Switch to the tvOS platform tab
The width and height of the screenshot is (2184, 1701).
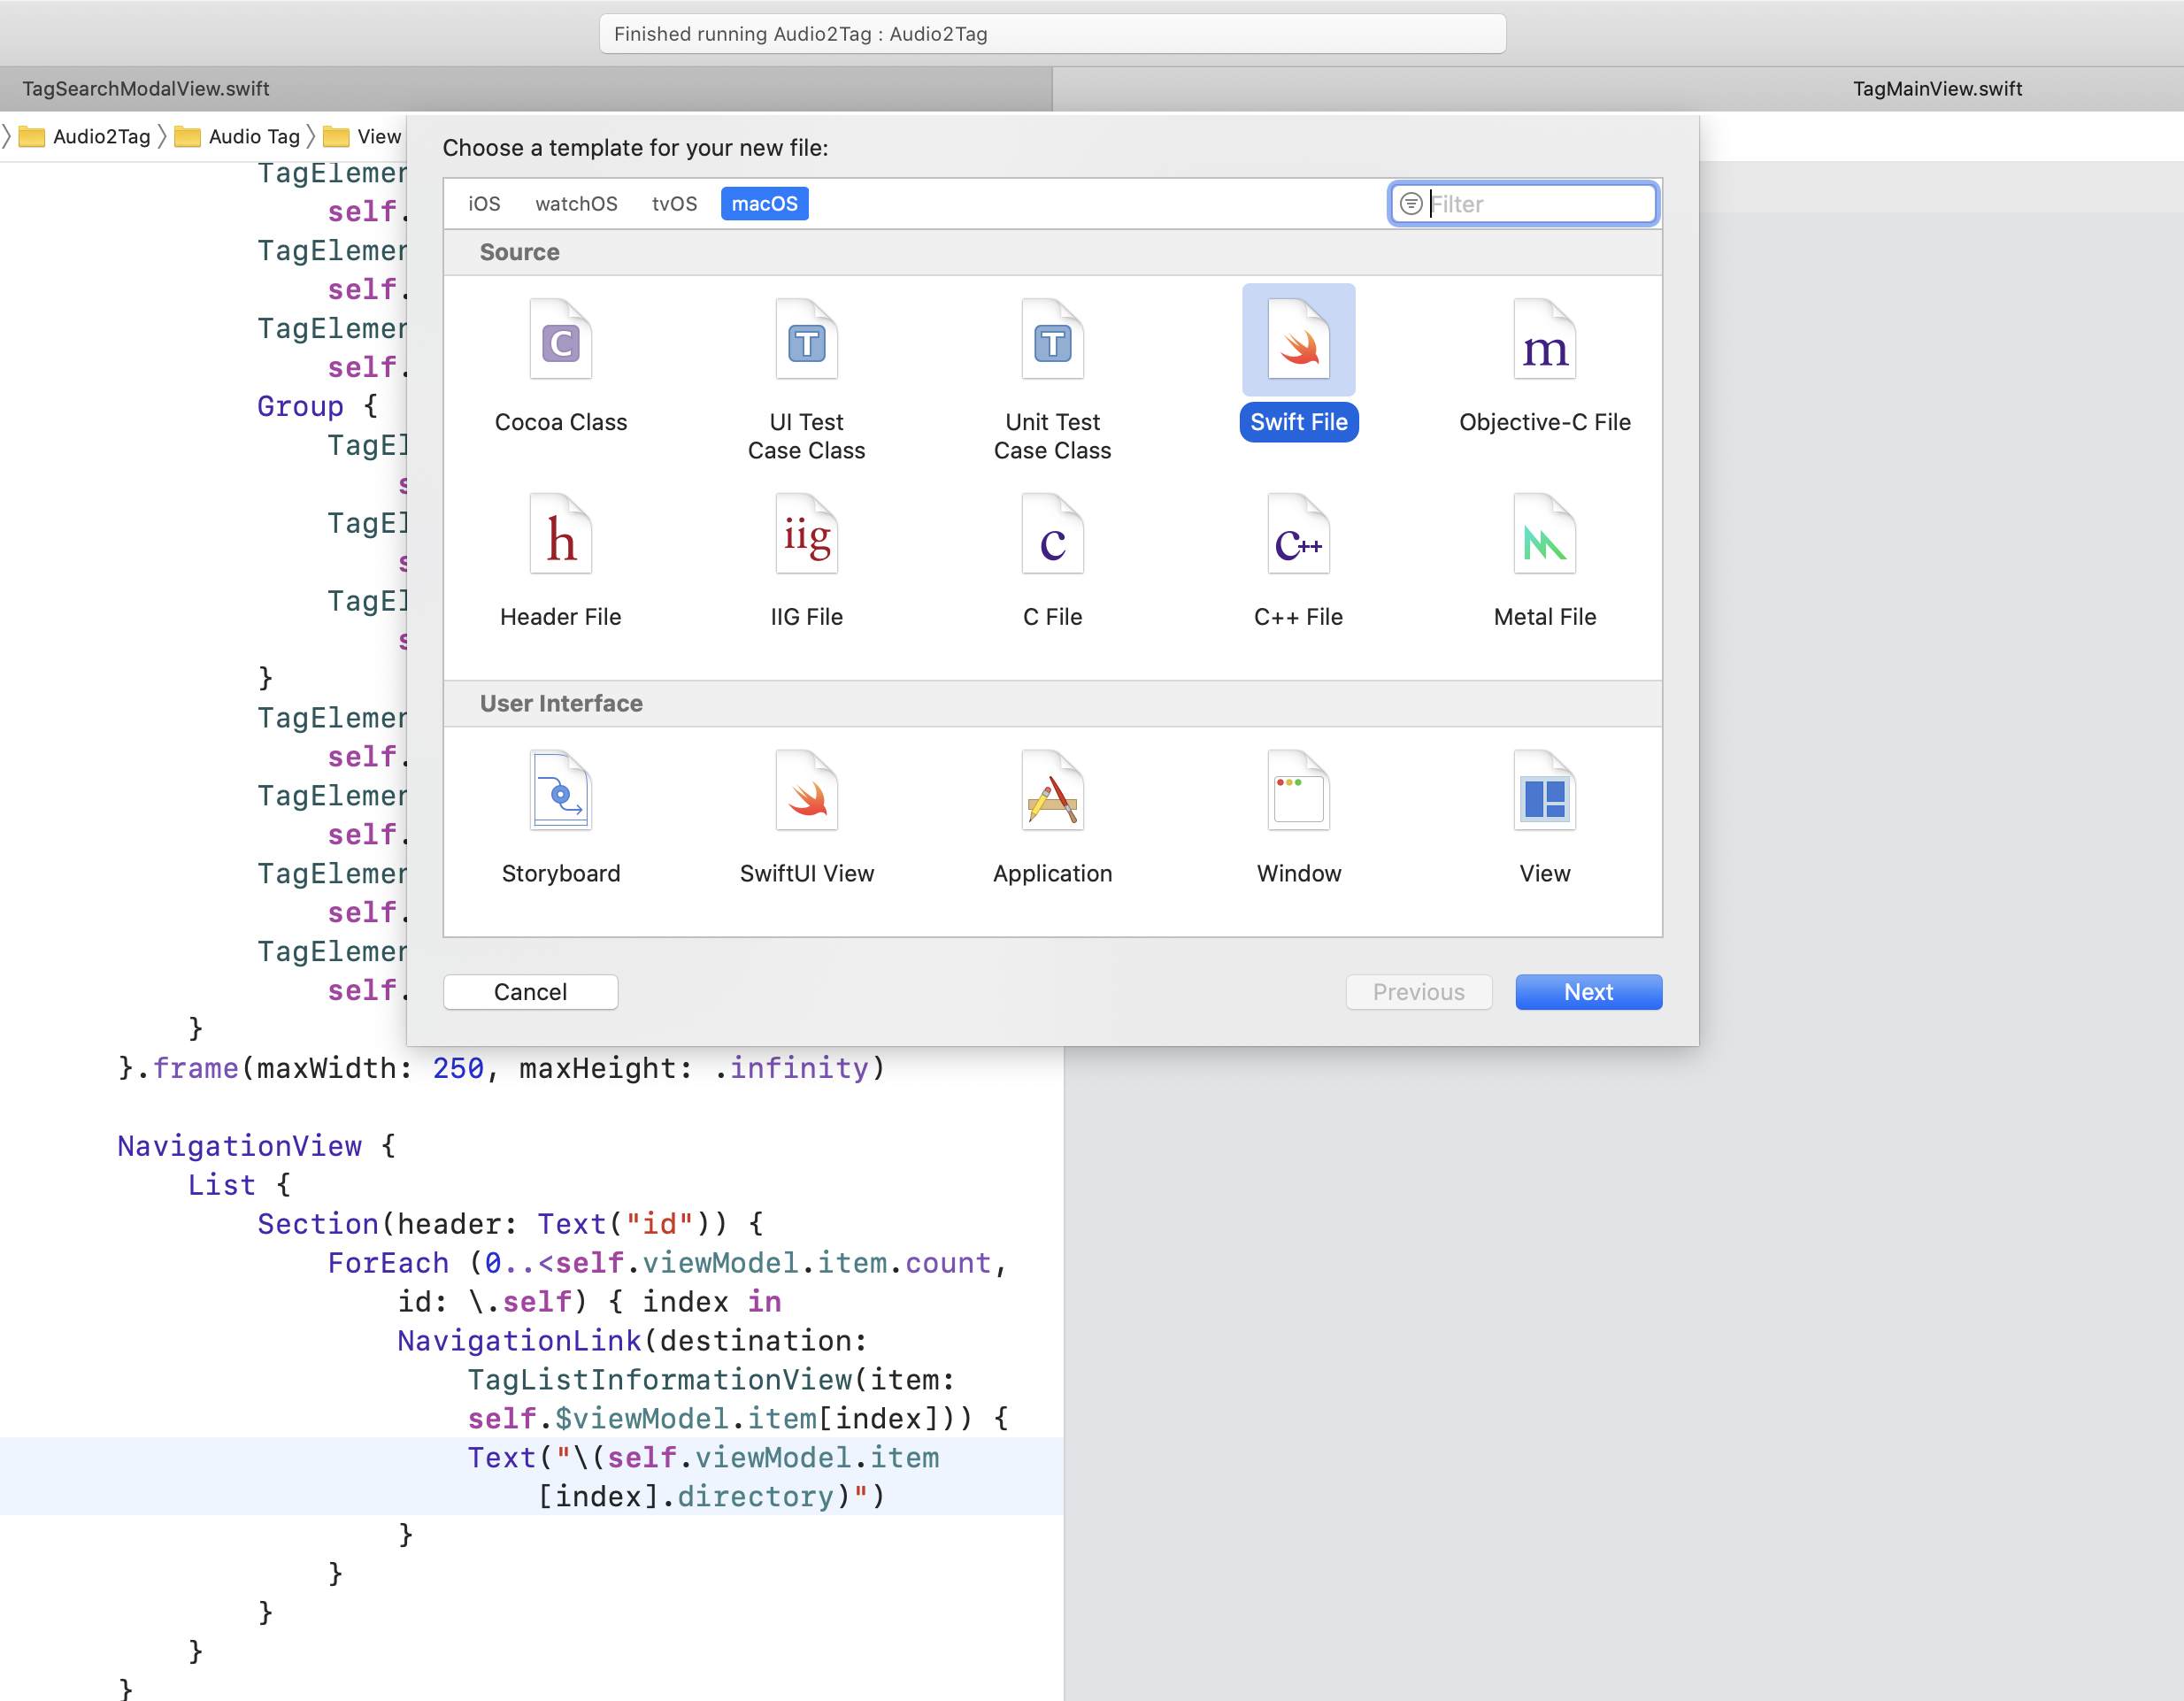tap(674, 204)
